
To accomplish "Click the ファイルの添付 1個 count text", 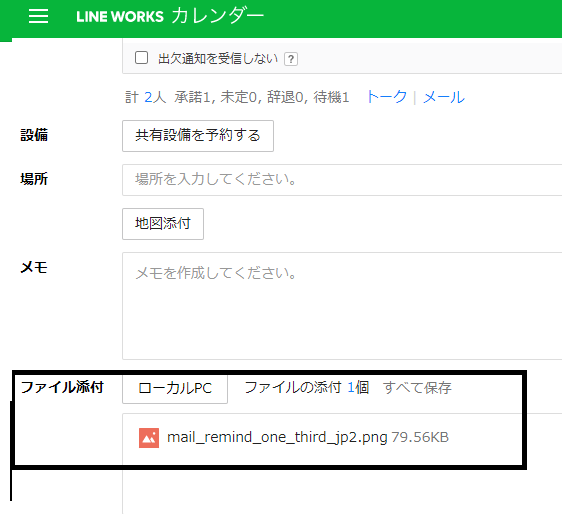I will pyautogui.click(x=307, y=387).
